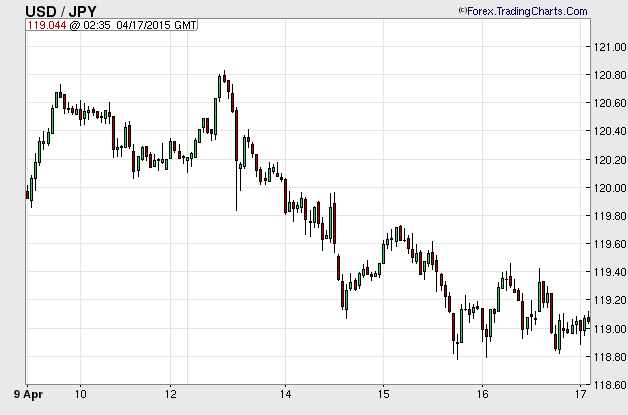The width and height of the screenshot is (628, 415).
Task: Click the 119.80 price axis label
Action: [610, 216]
